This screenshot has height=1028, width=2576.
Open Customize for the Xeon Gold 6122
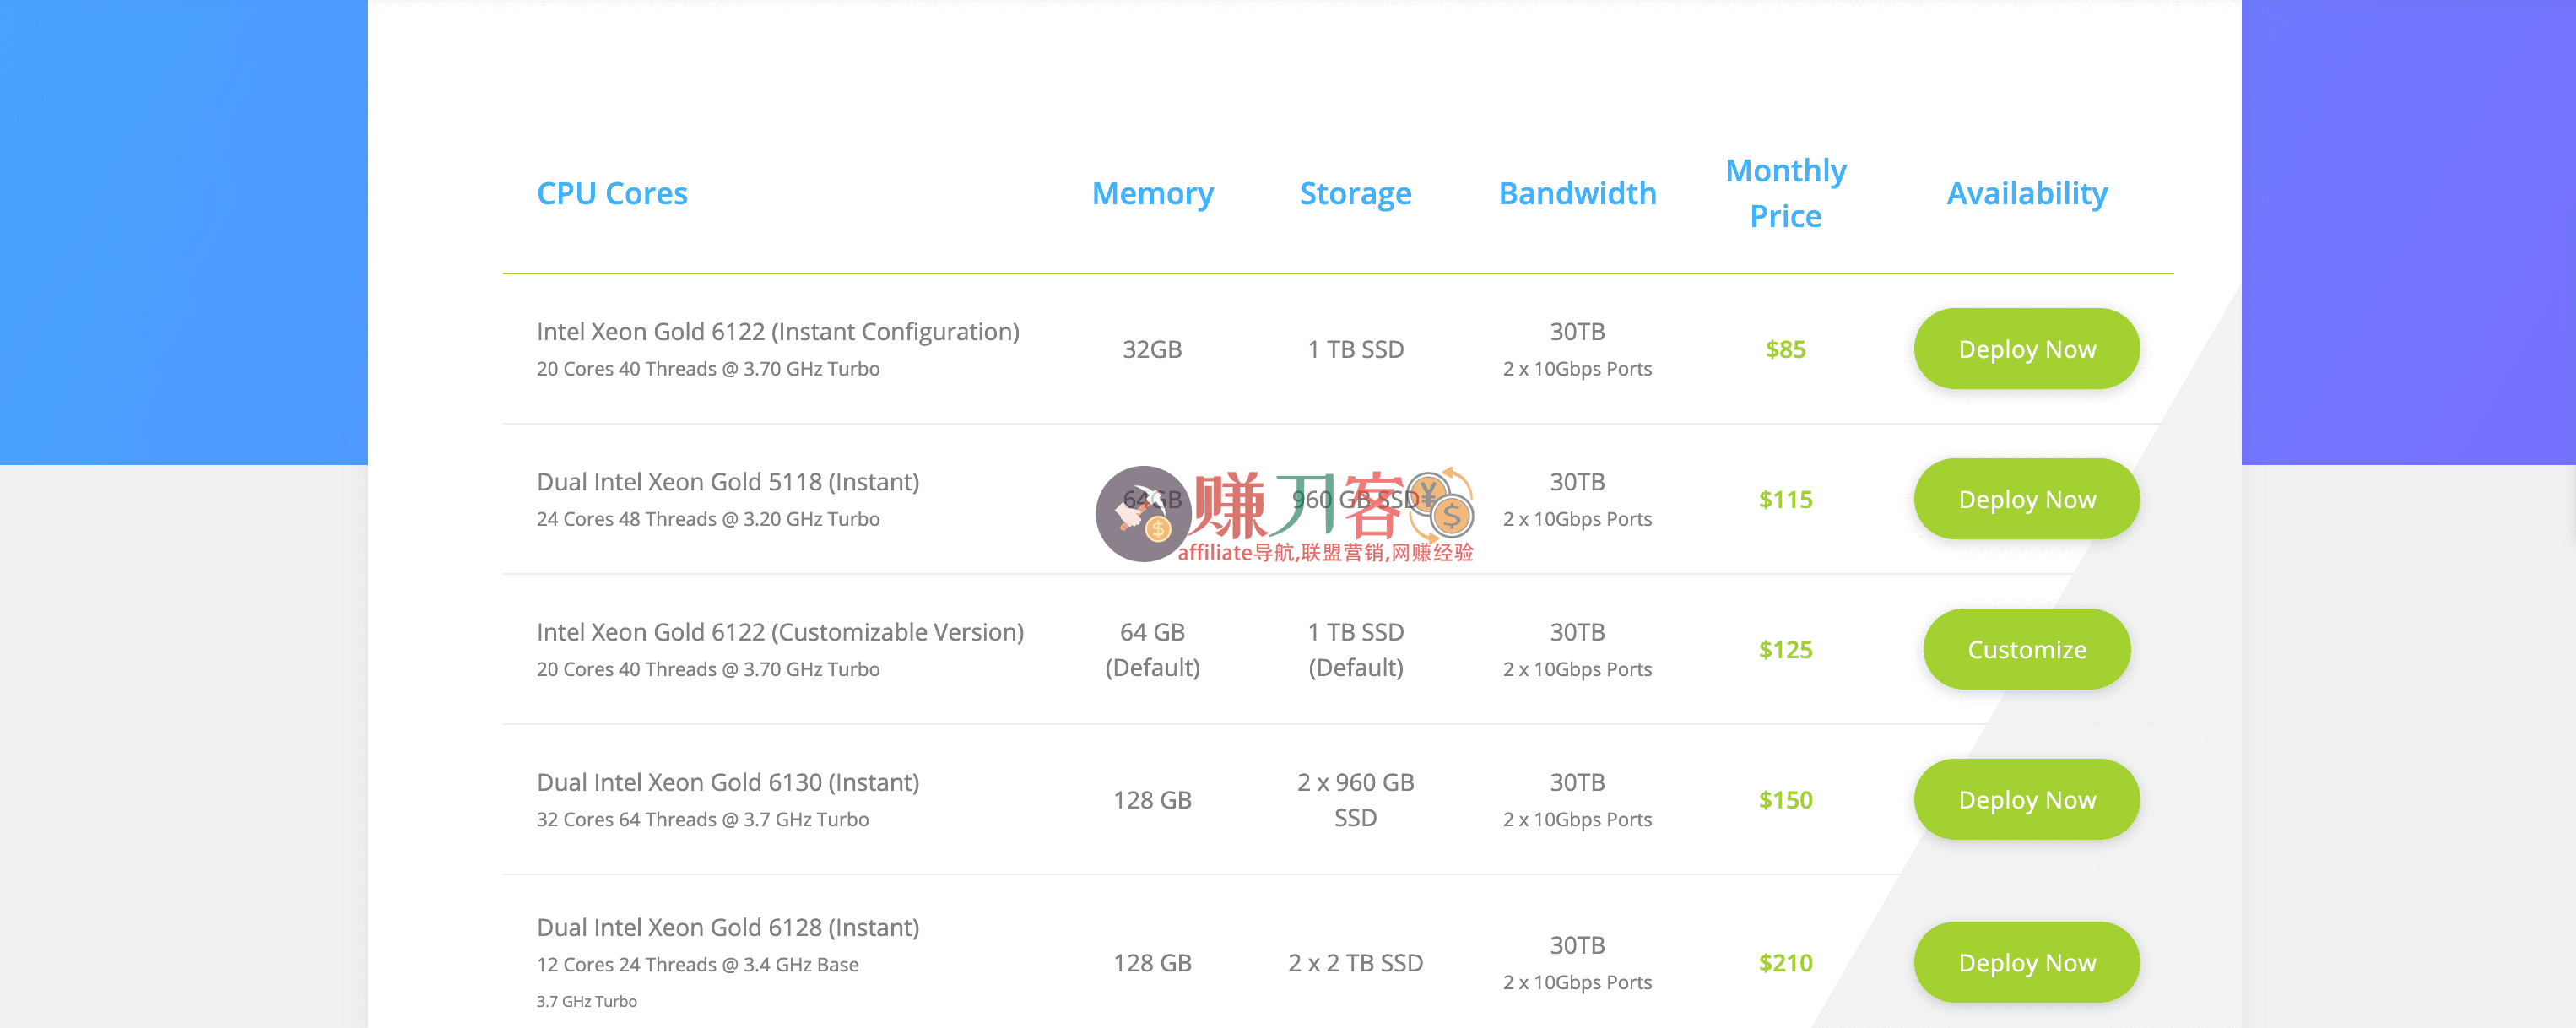(x=2026, y=650)
